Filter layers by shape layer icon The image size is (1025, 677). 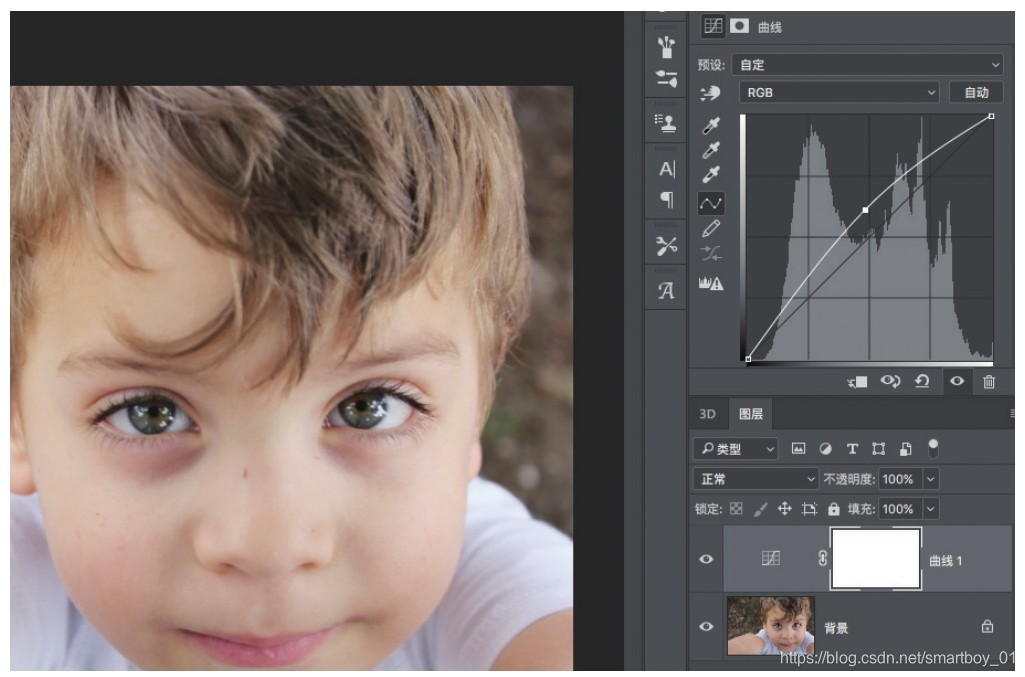[x=879, y=449]
